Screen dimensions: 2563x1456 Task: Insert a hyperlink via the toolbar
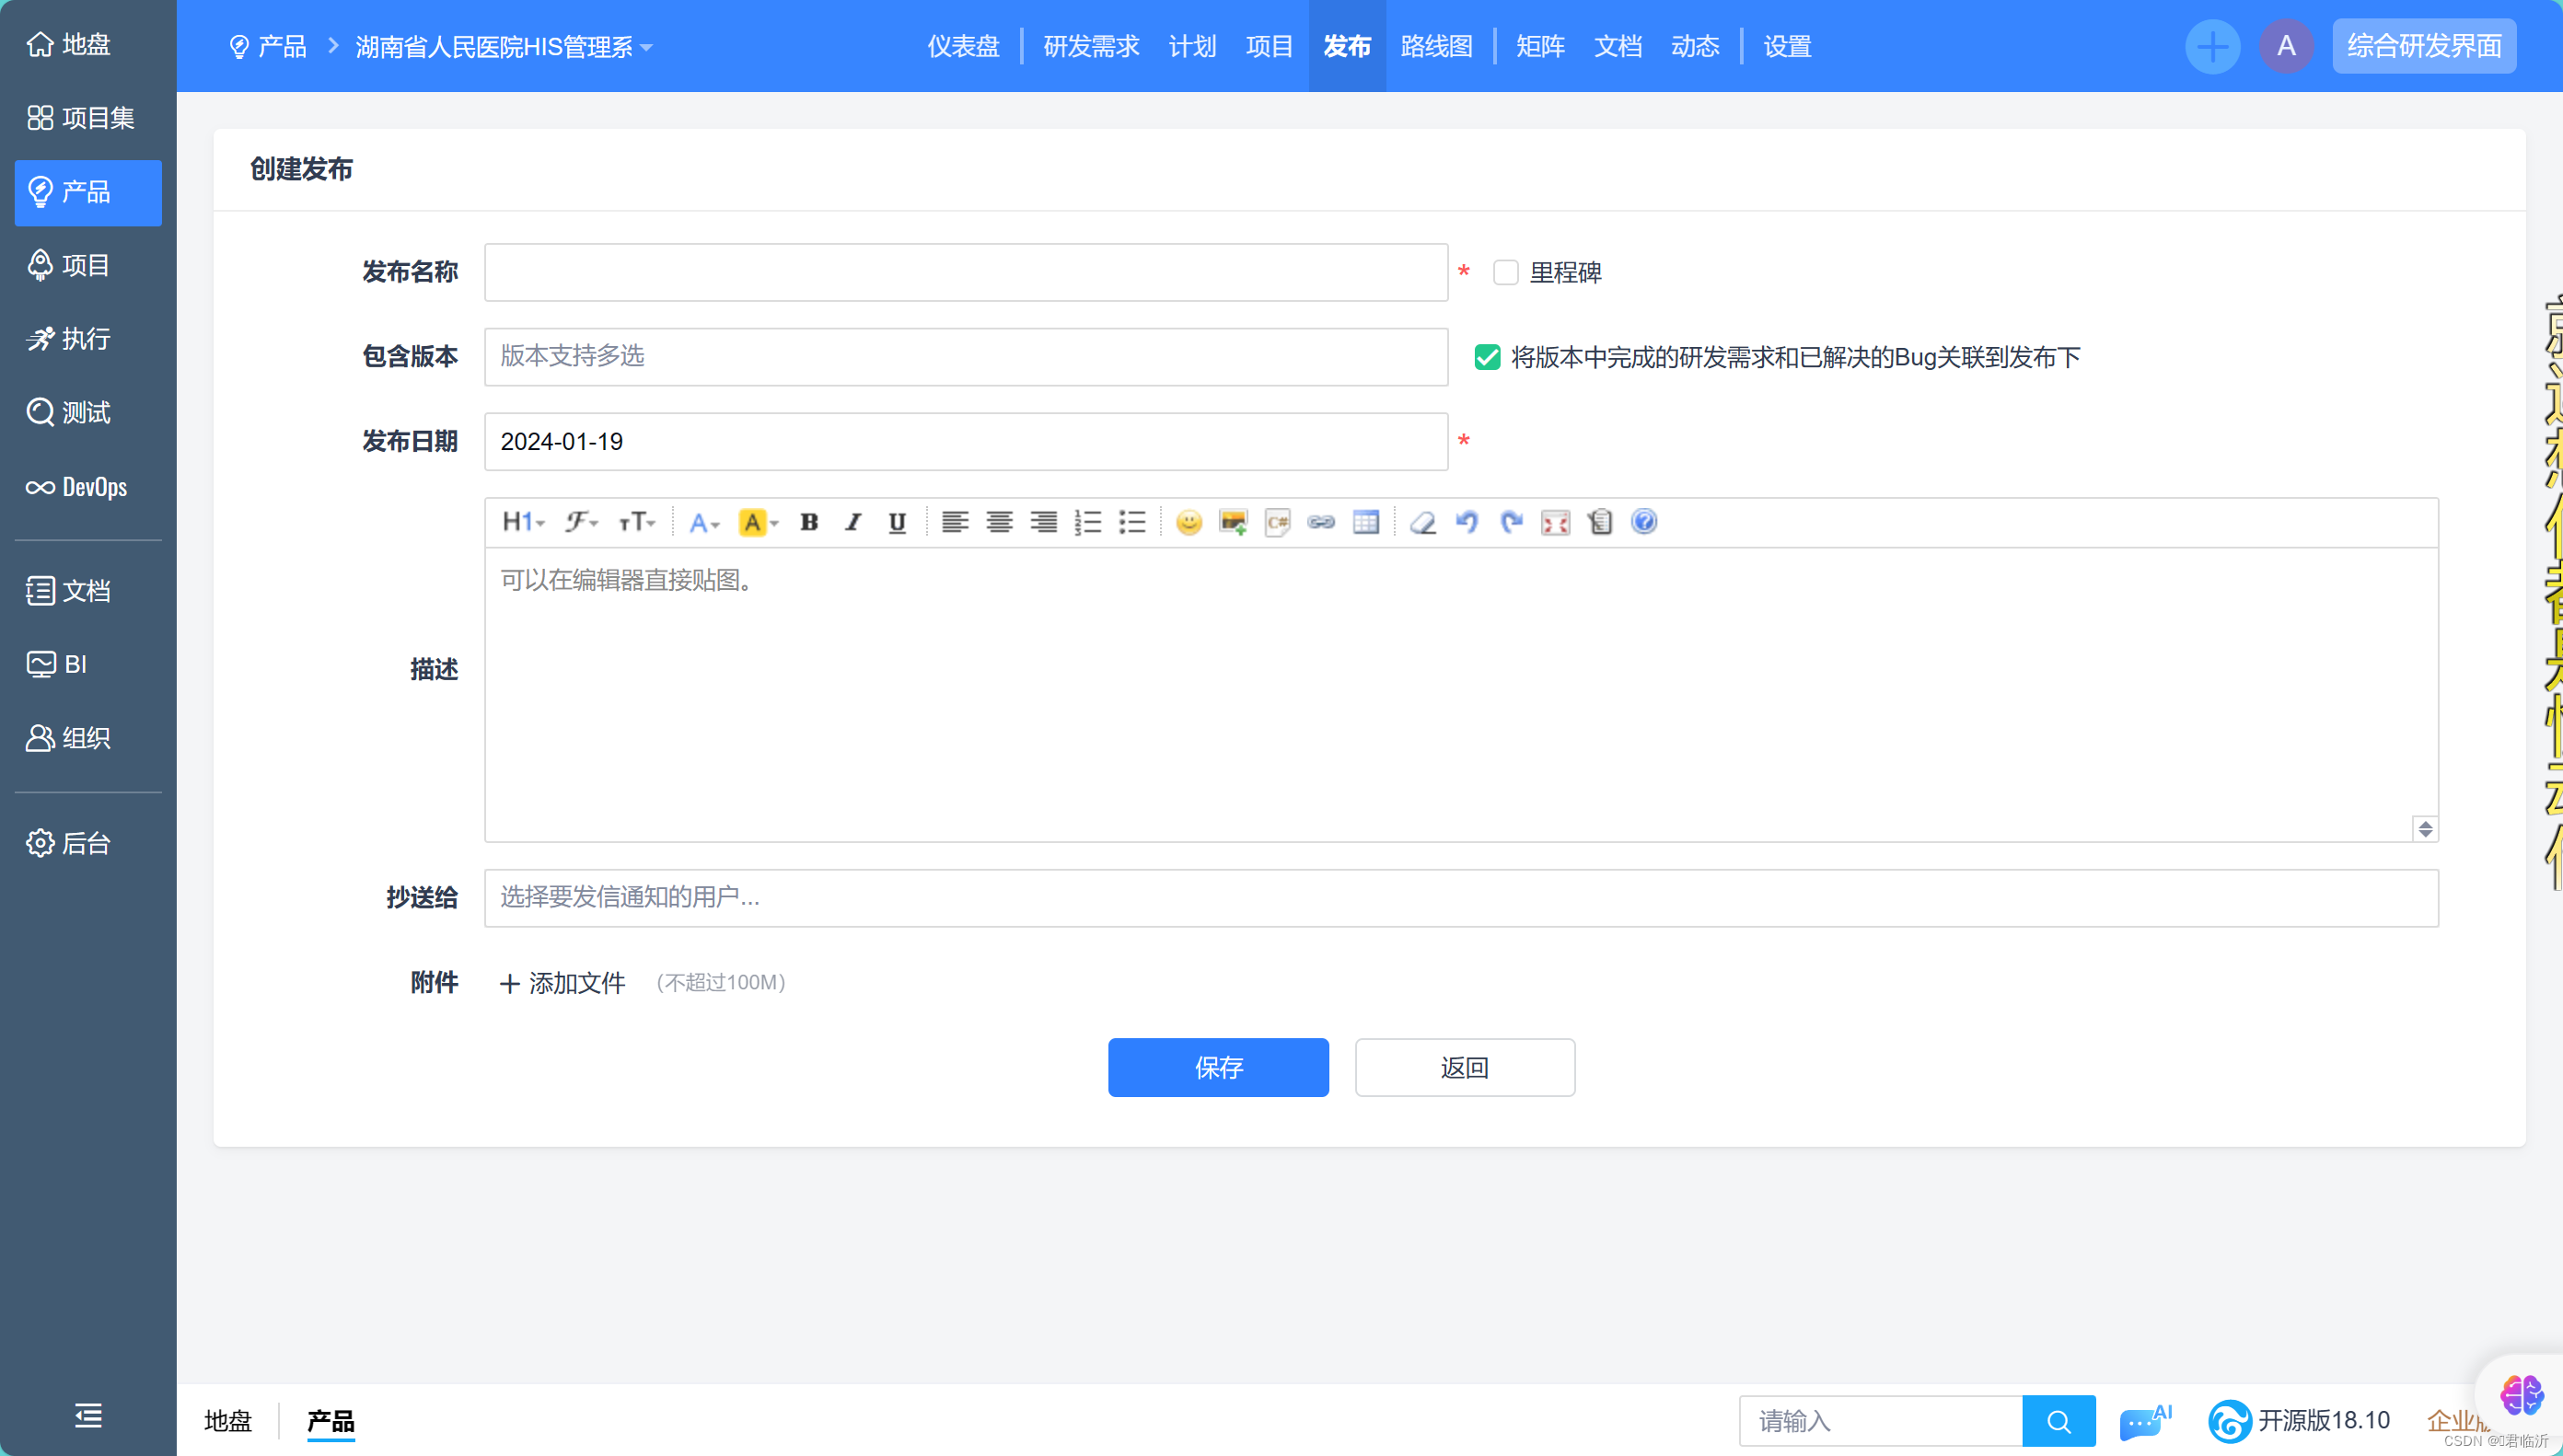click(1321, 522)
